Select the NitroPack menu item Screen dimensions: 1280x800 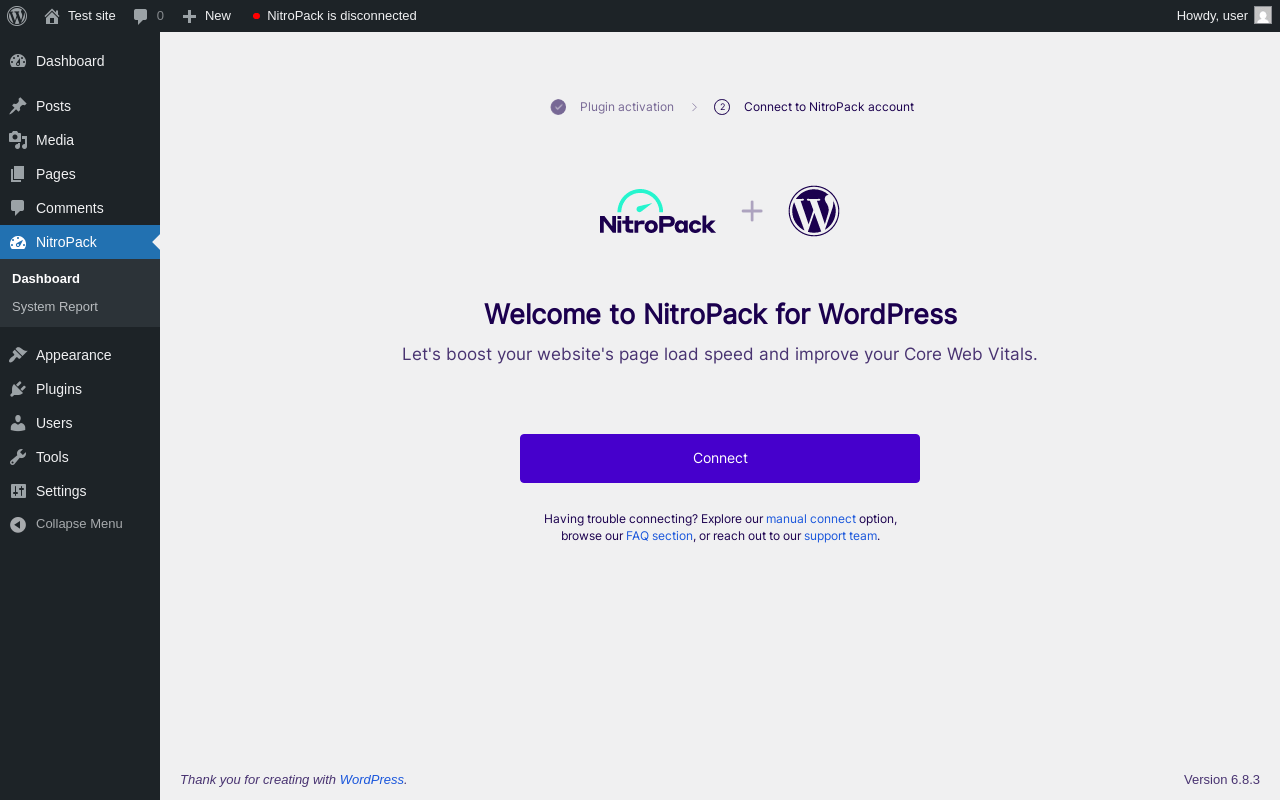tap(80, 242)
